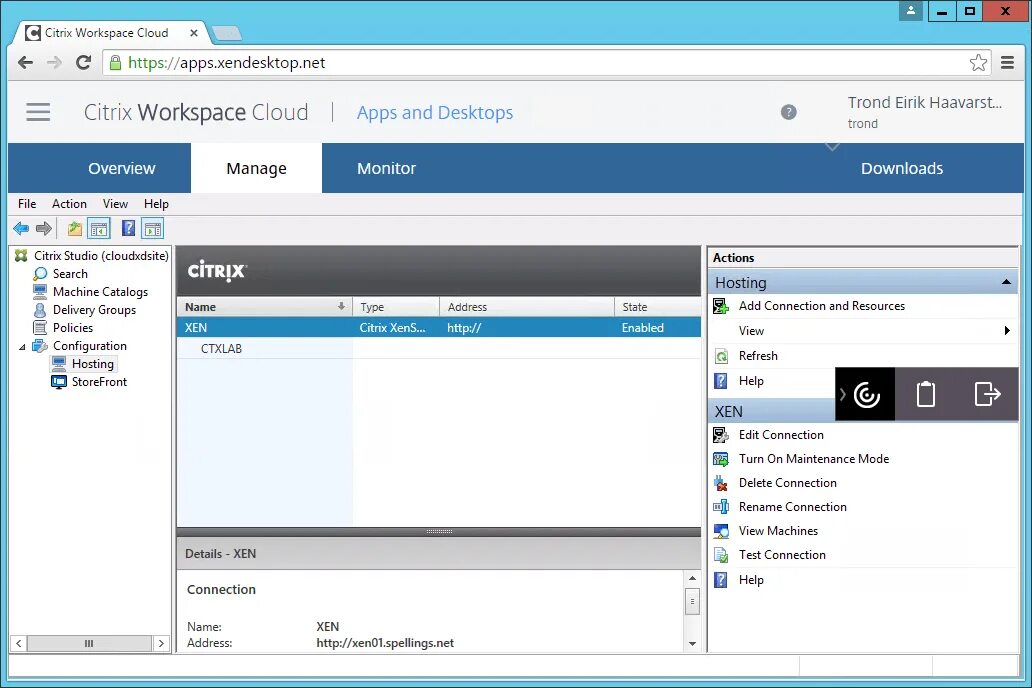Sort by Name column header

[265, 307]
